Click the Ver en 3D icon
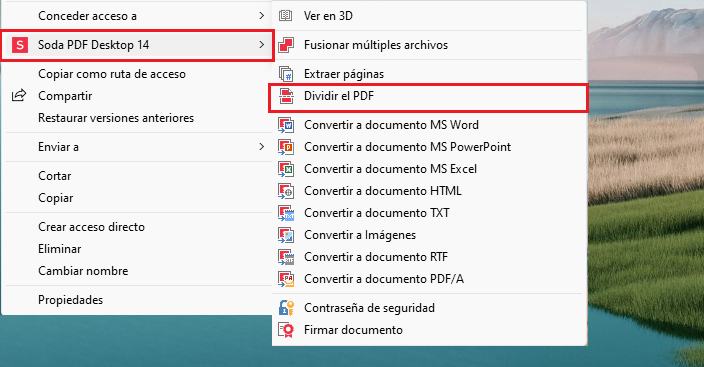The width and height of the screenshot is (704, 367). click(x=286, y=16)
